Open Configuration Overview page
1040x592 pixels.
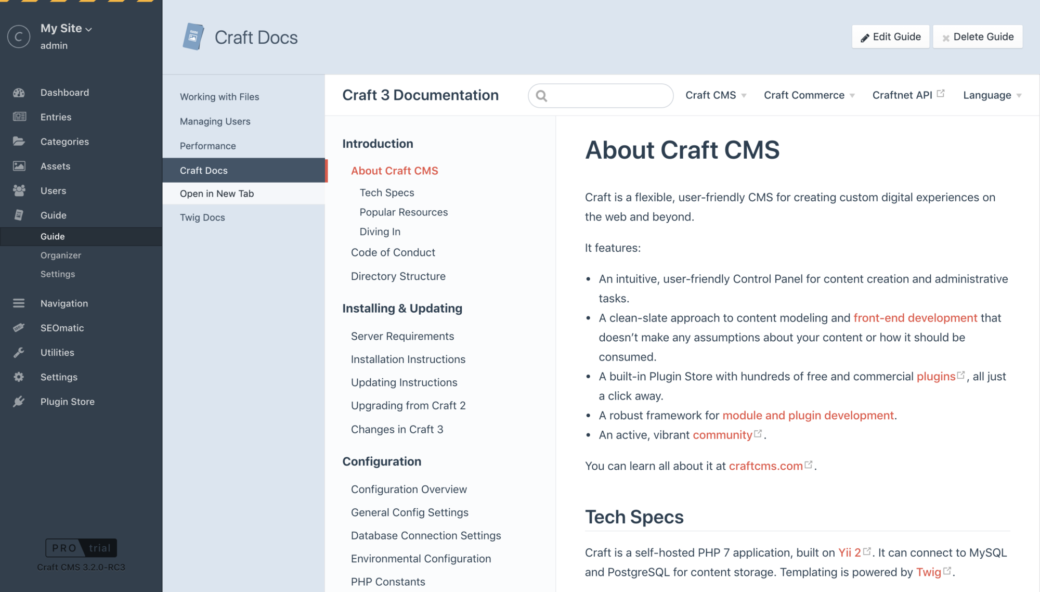click(x=409, y=489)
